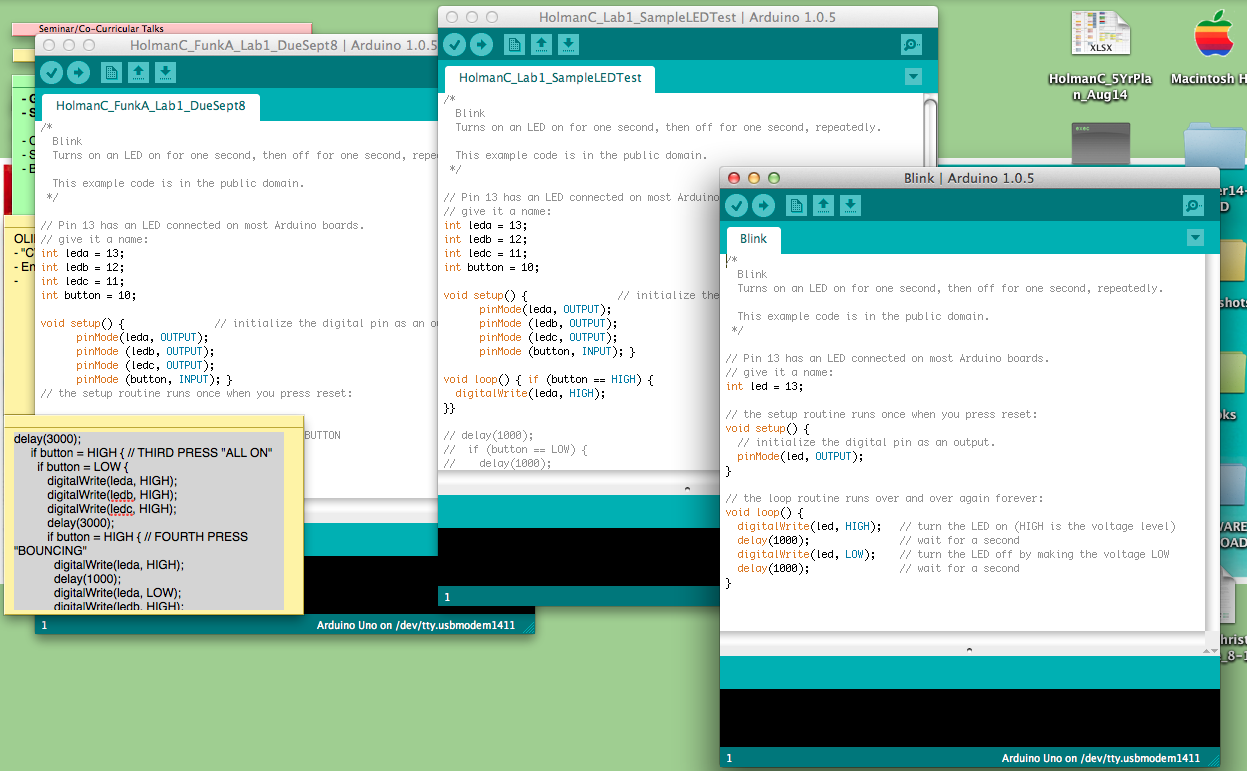Click Arduino Uno port status in Blink window
This screenshot has width=1247, height=771.
coord(1100,758)
